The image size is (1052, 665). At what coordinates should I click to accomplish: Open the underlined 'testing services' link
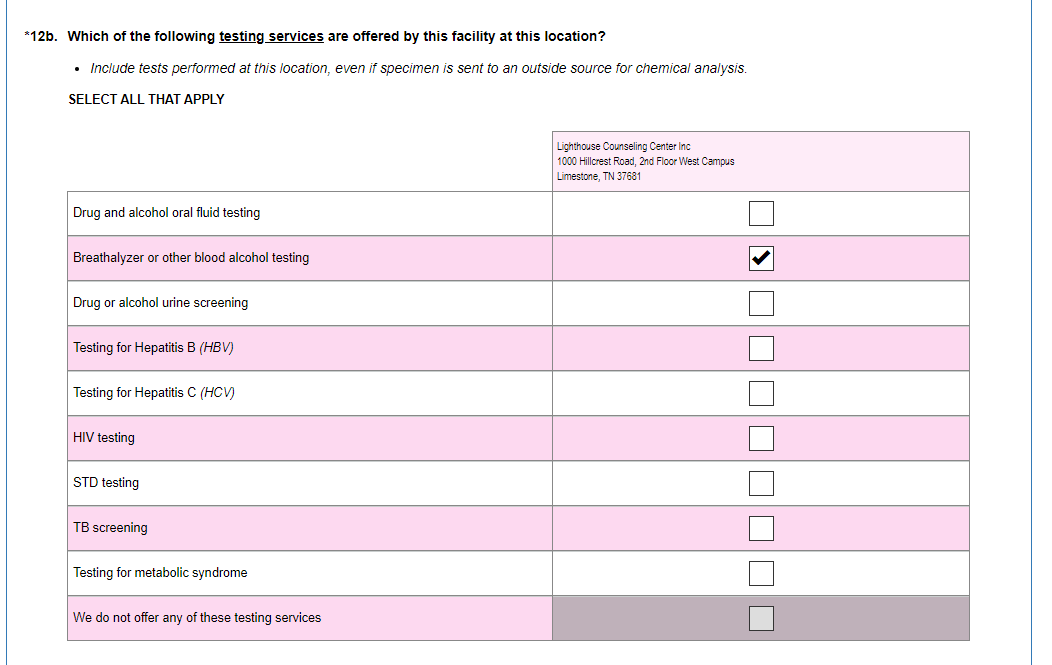tap(271, 37)
